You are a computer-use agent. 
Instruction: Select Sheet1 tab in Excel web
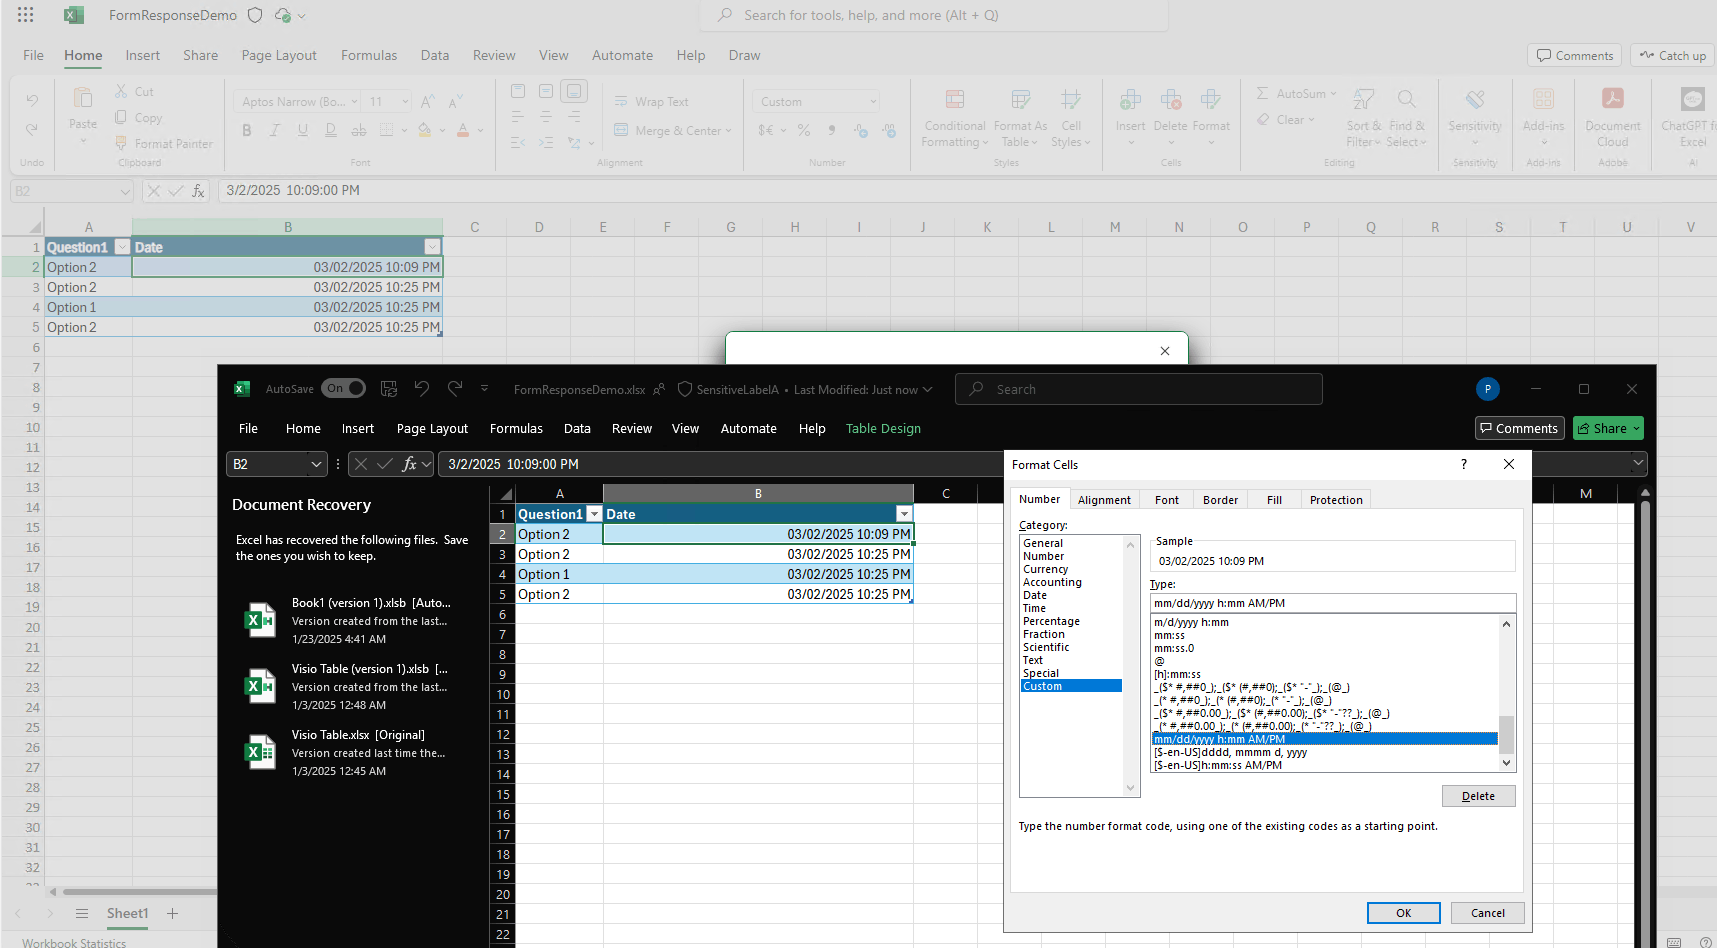128,913
